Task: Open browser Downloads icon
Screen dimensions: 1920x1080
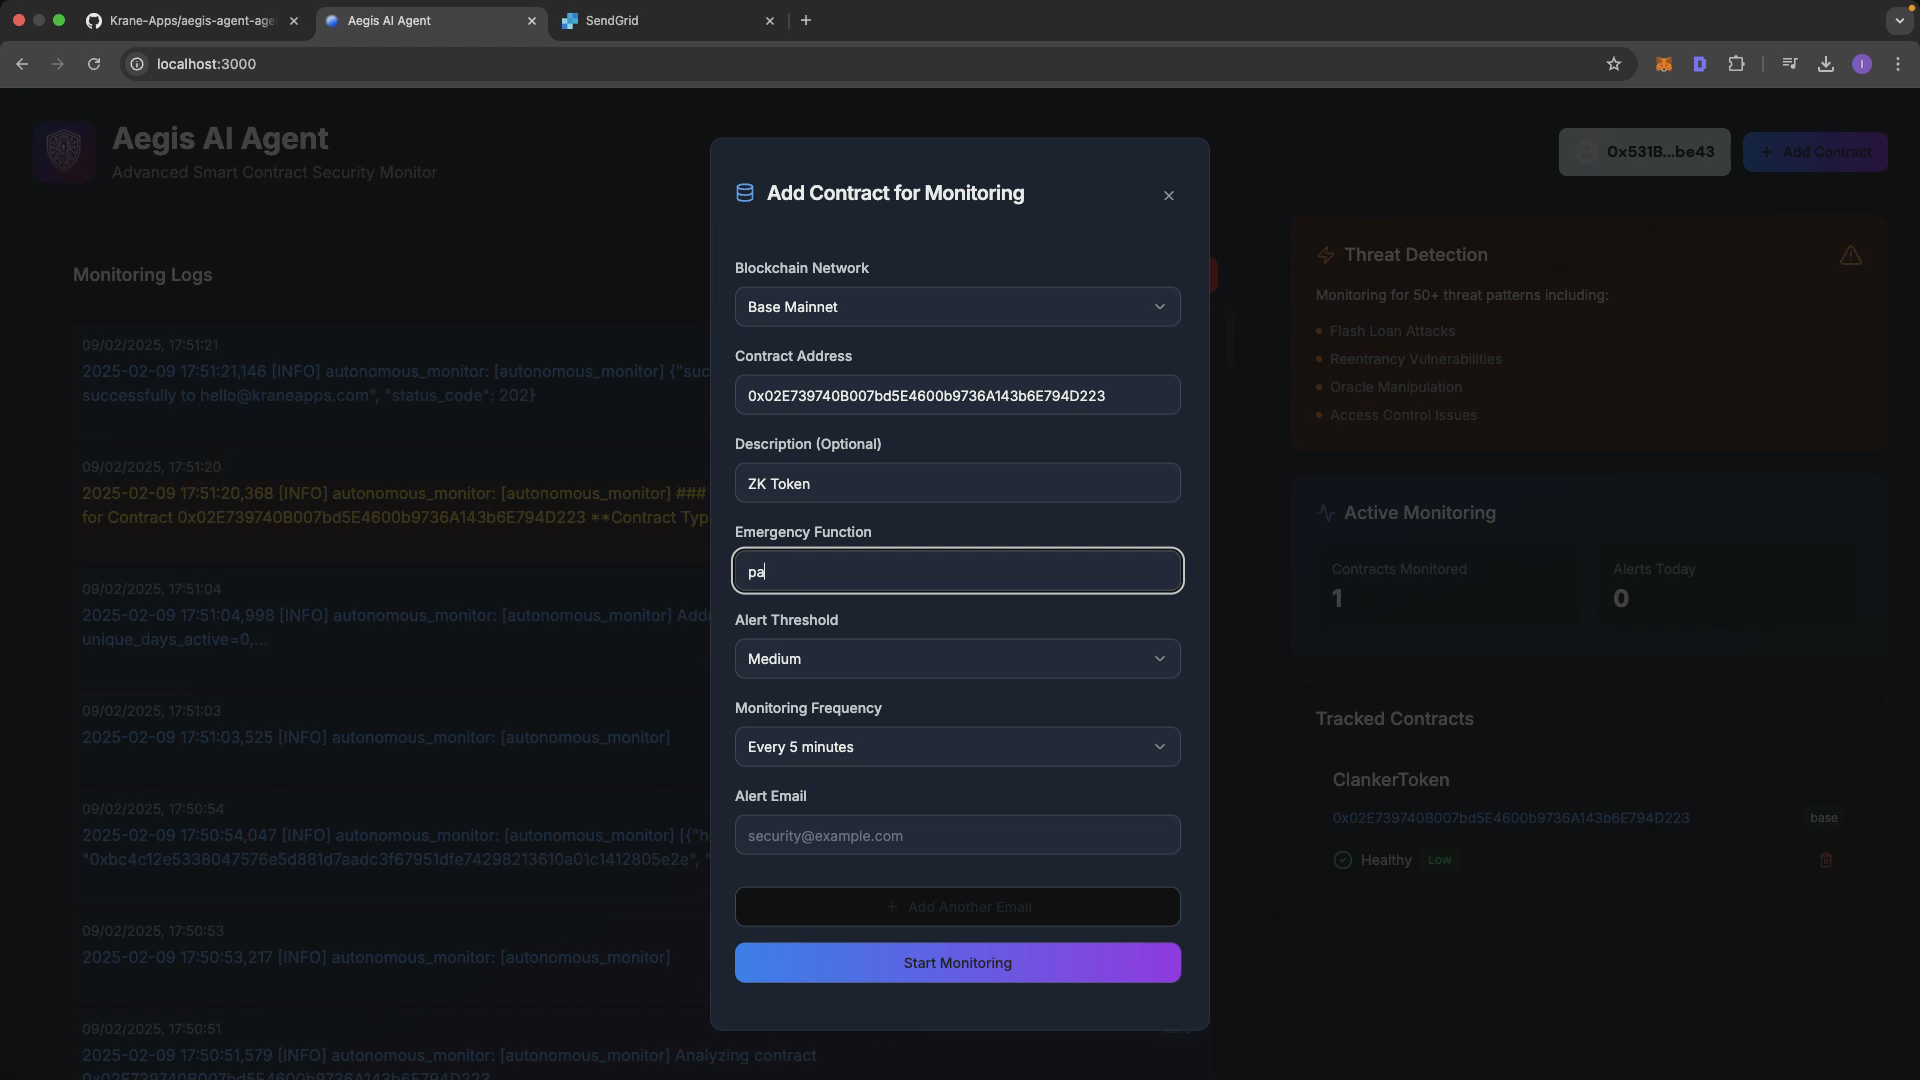Action: tap(1826, 64)
